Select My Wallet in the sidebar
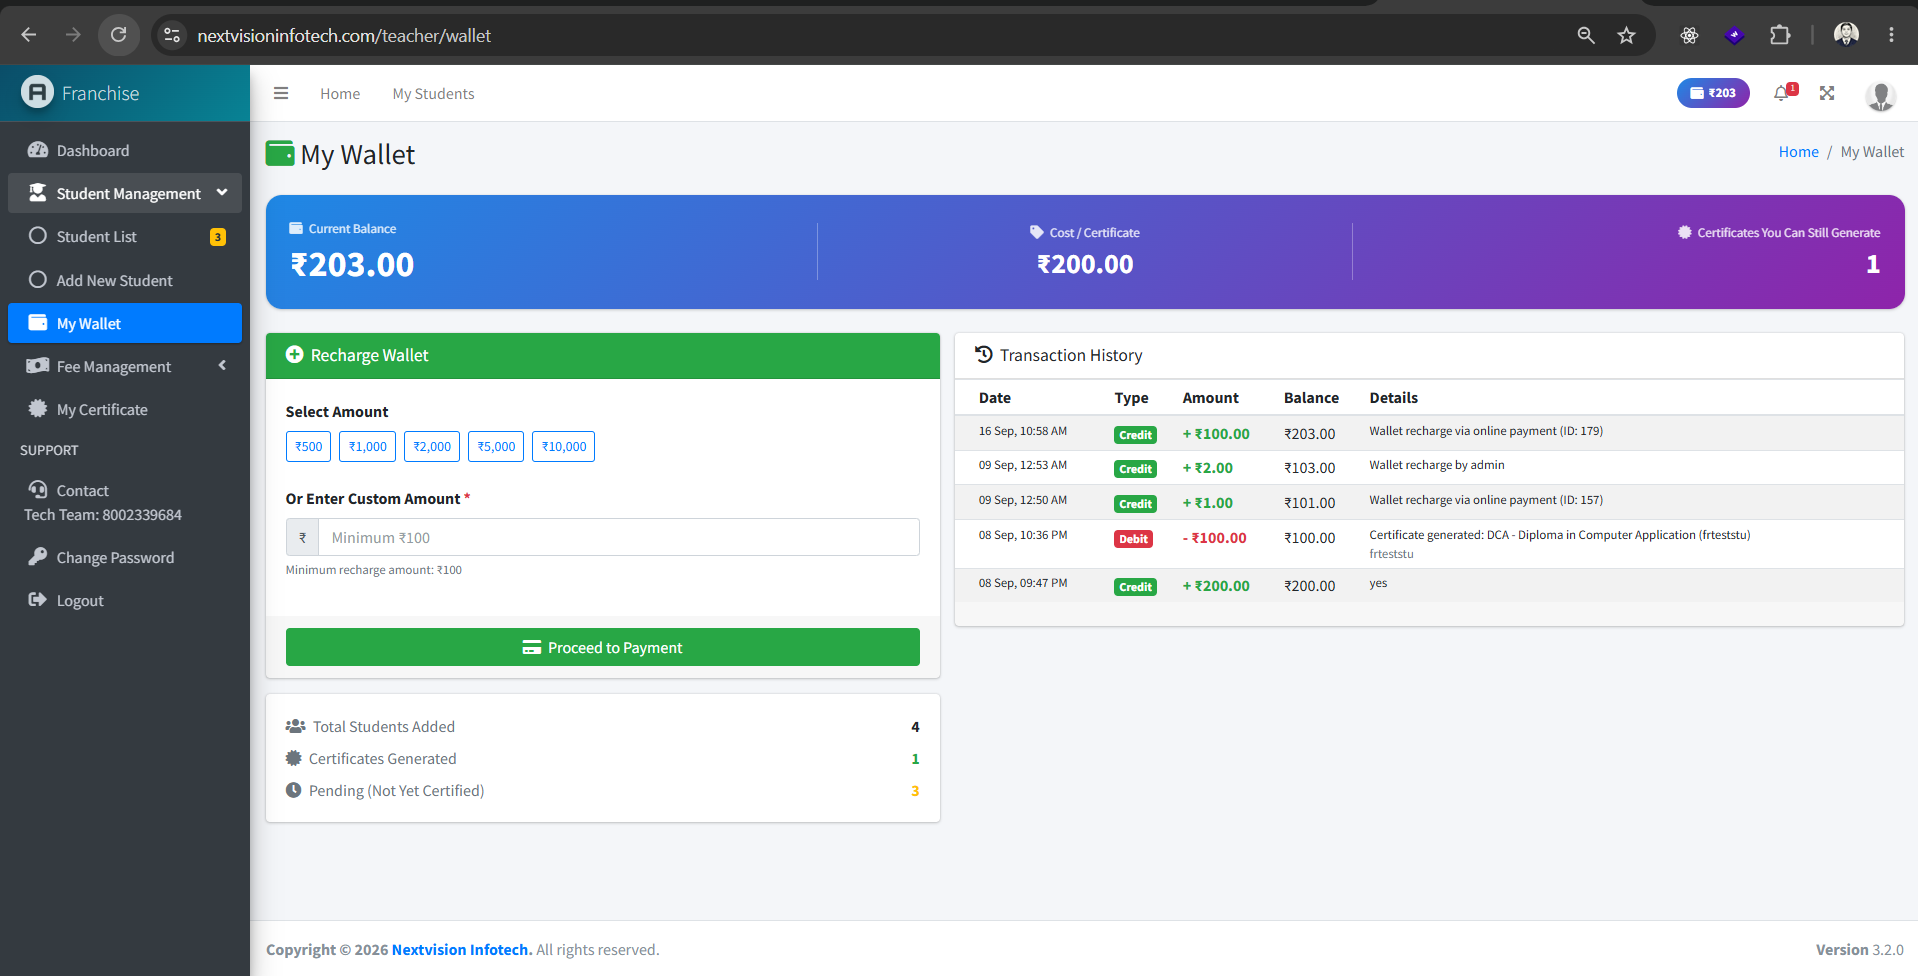This screenshot has height=976, width=1918. coord(125,323)
